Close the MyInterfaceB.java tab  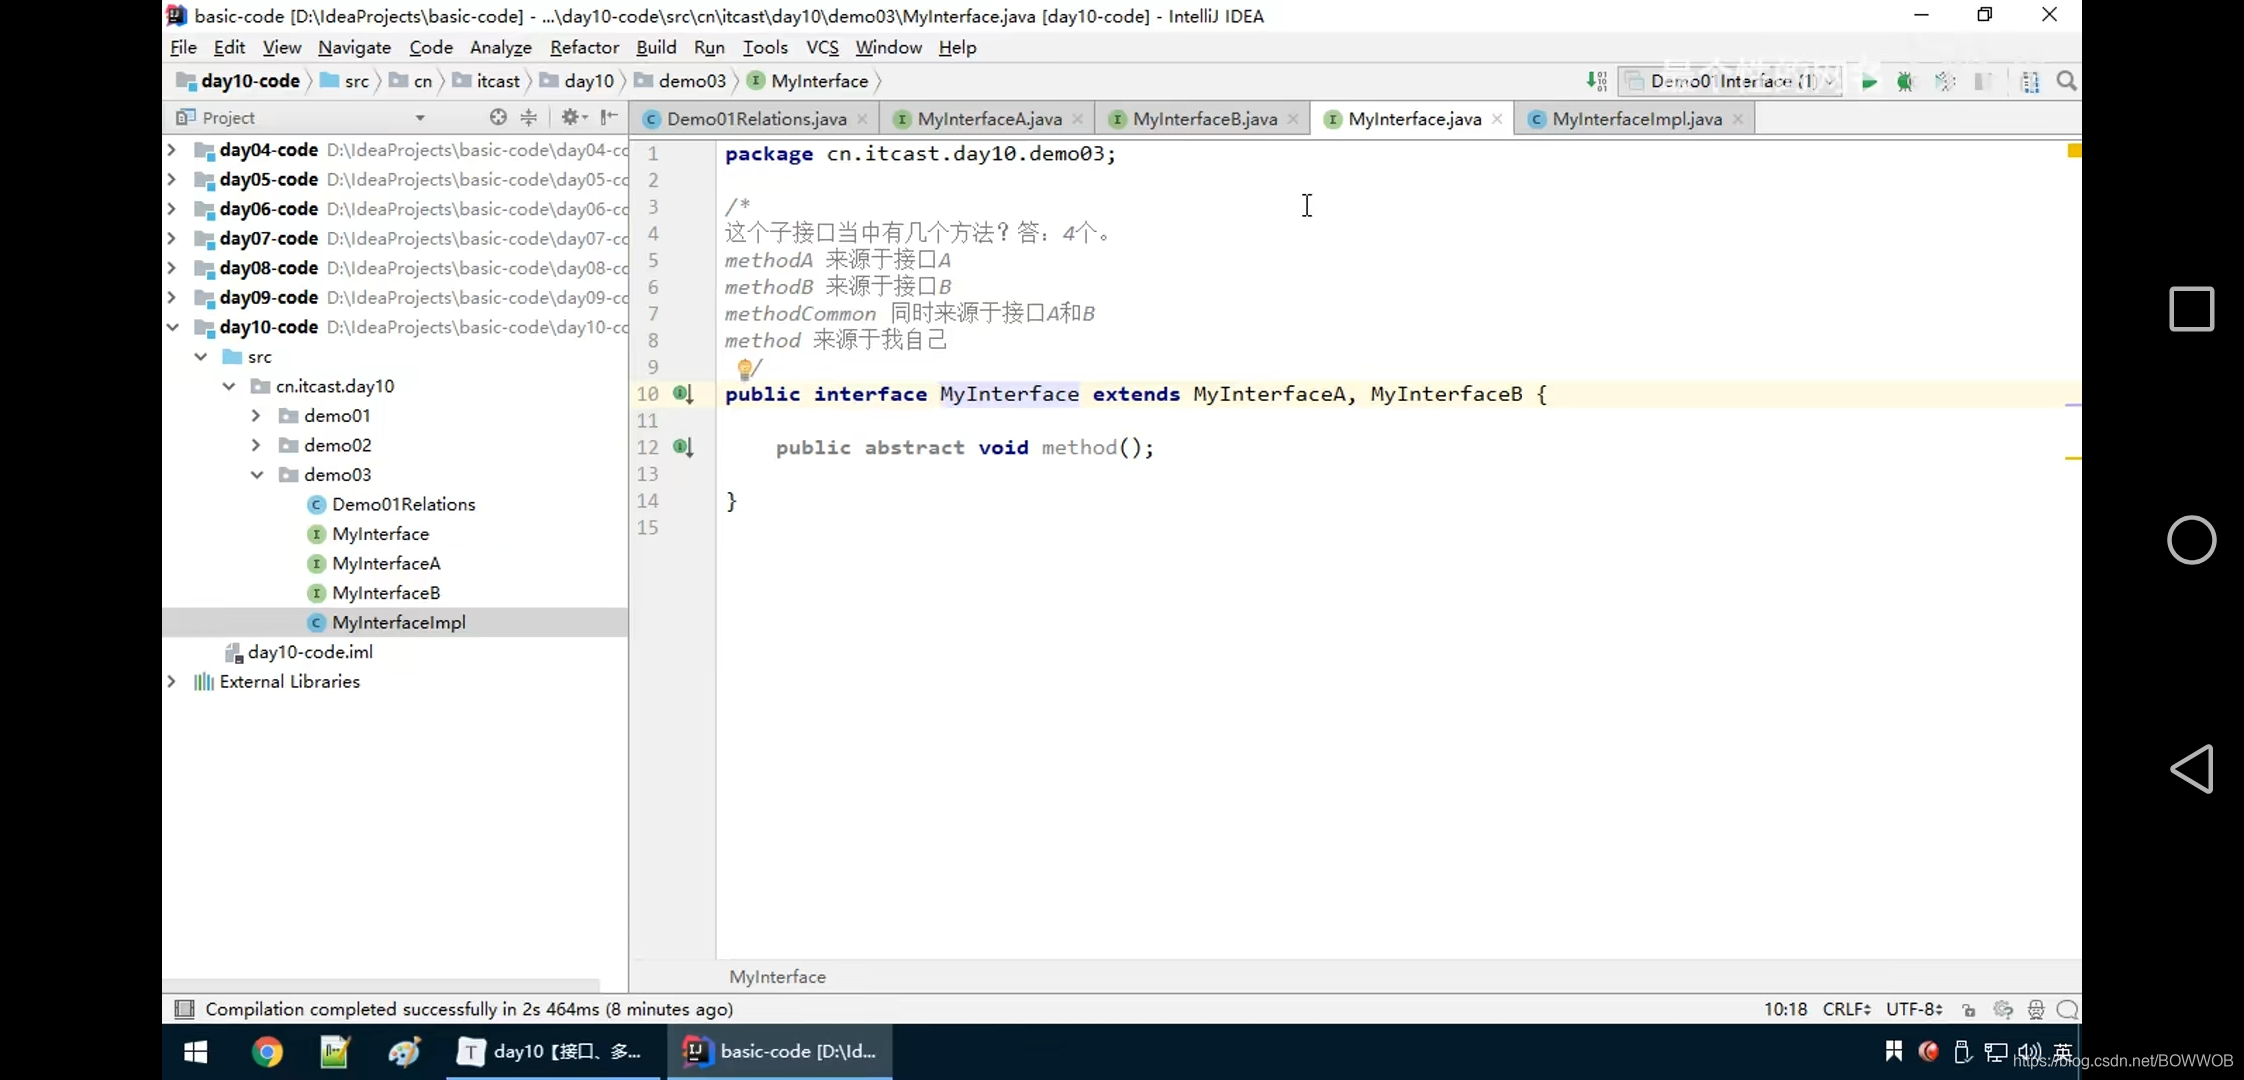1293,119
